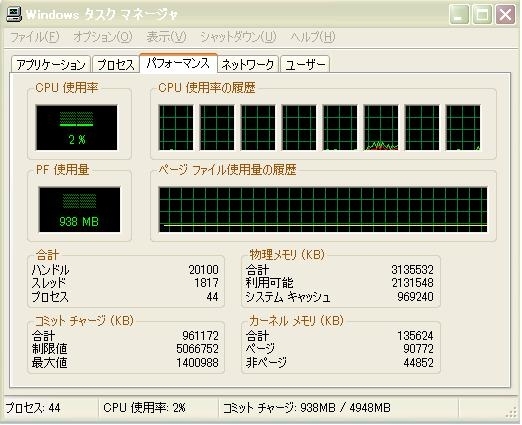
Task: Switch to the アプリケーション tab
Action: (51, 64)
